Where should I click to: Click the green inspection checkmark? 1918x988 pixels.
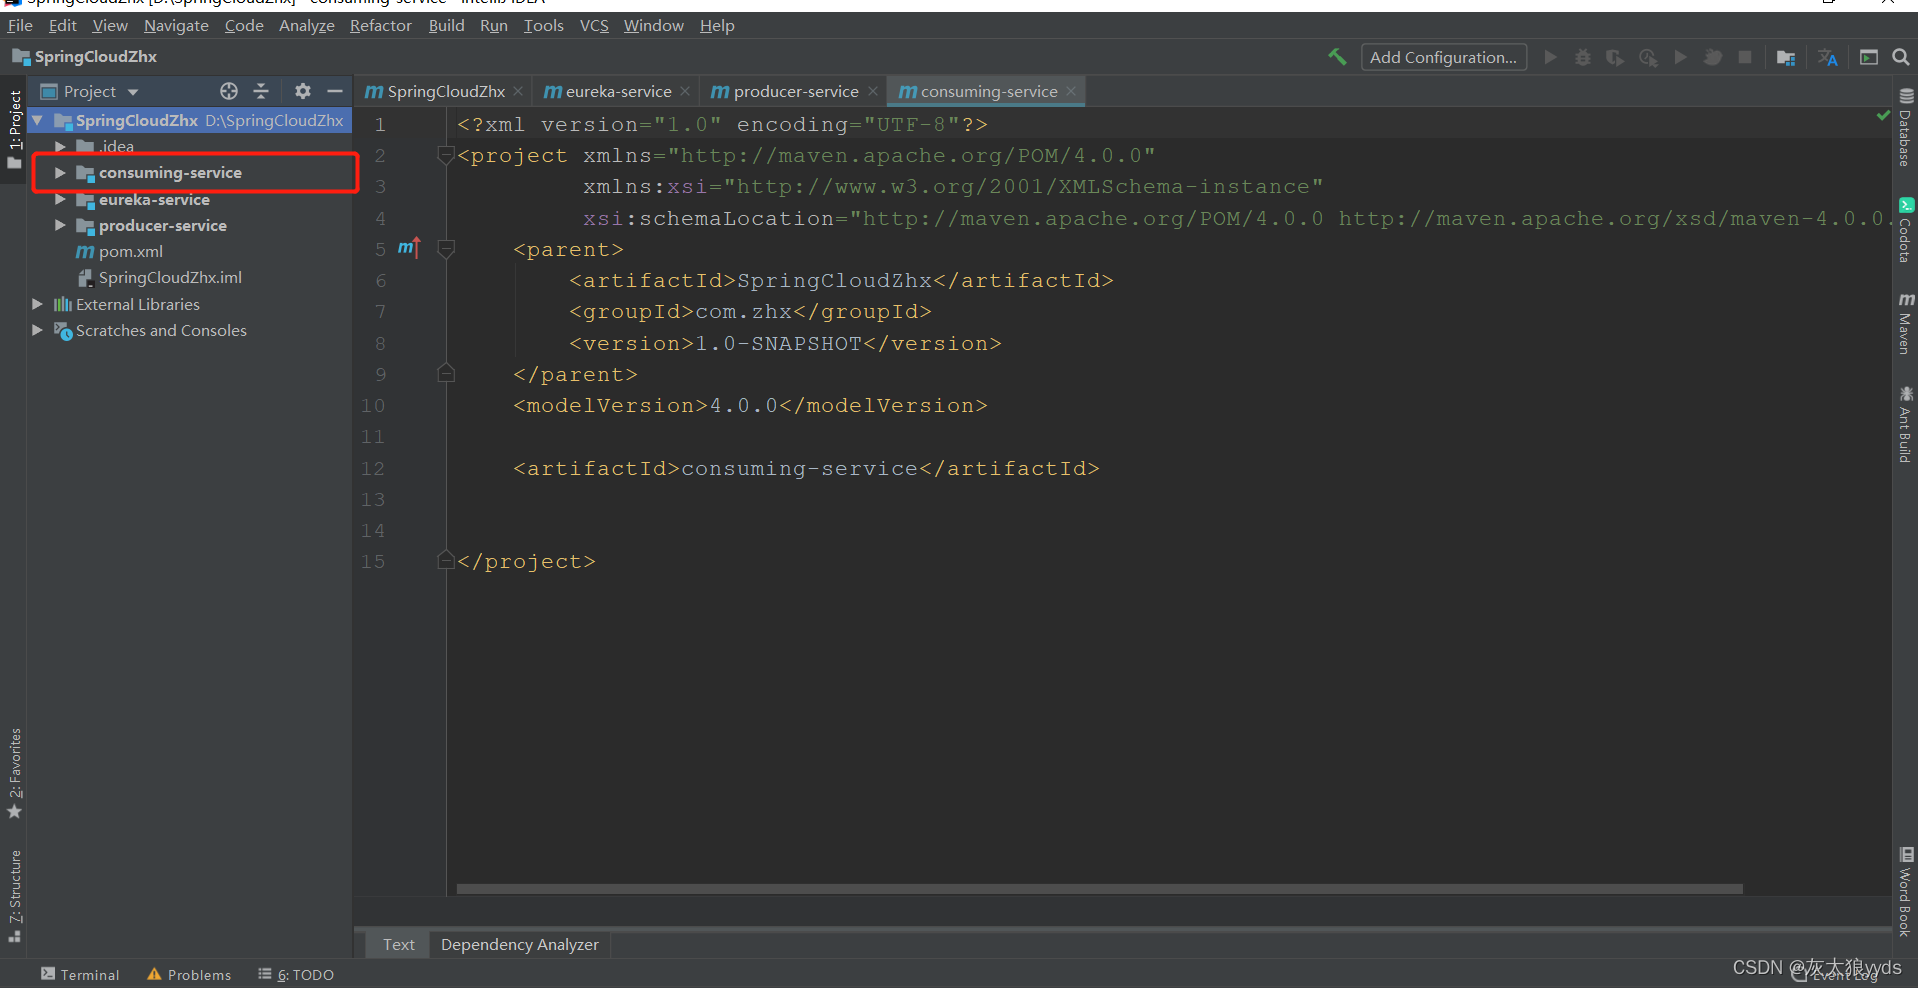click(1883, 116)
